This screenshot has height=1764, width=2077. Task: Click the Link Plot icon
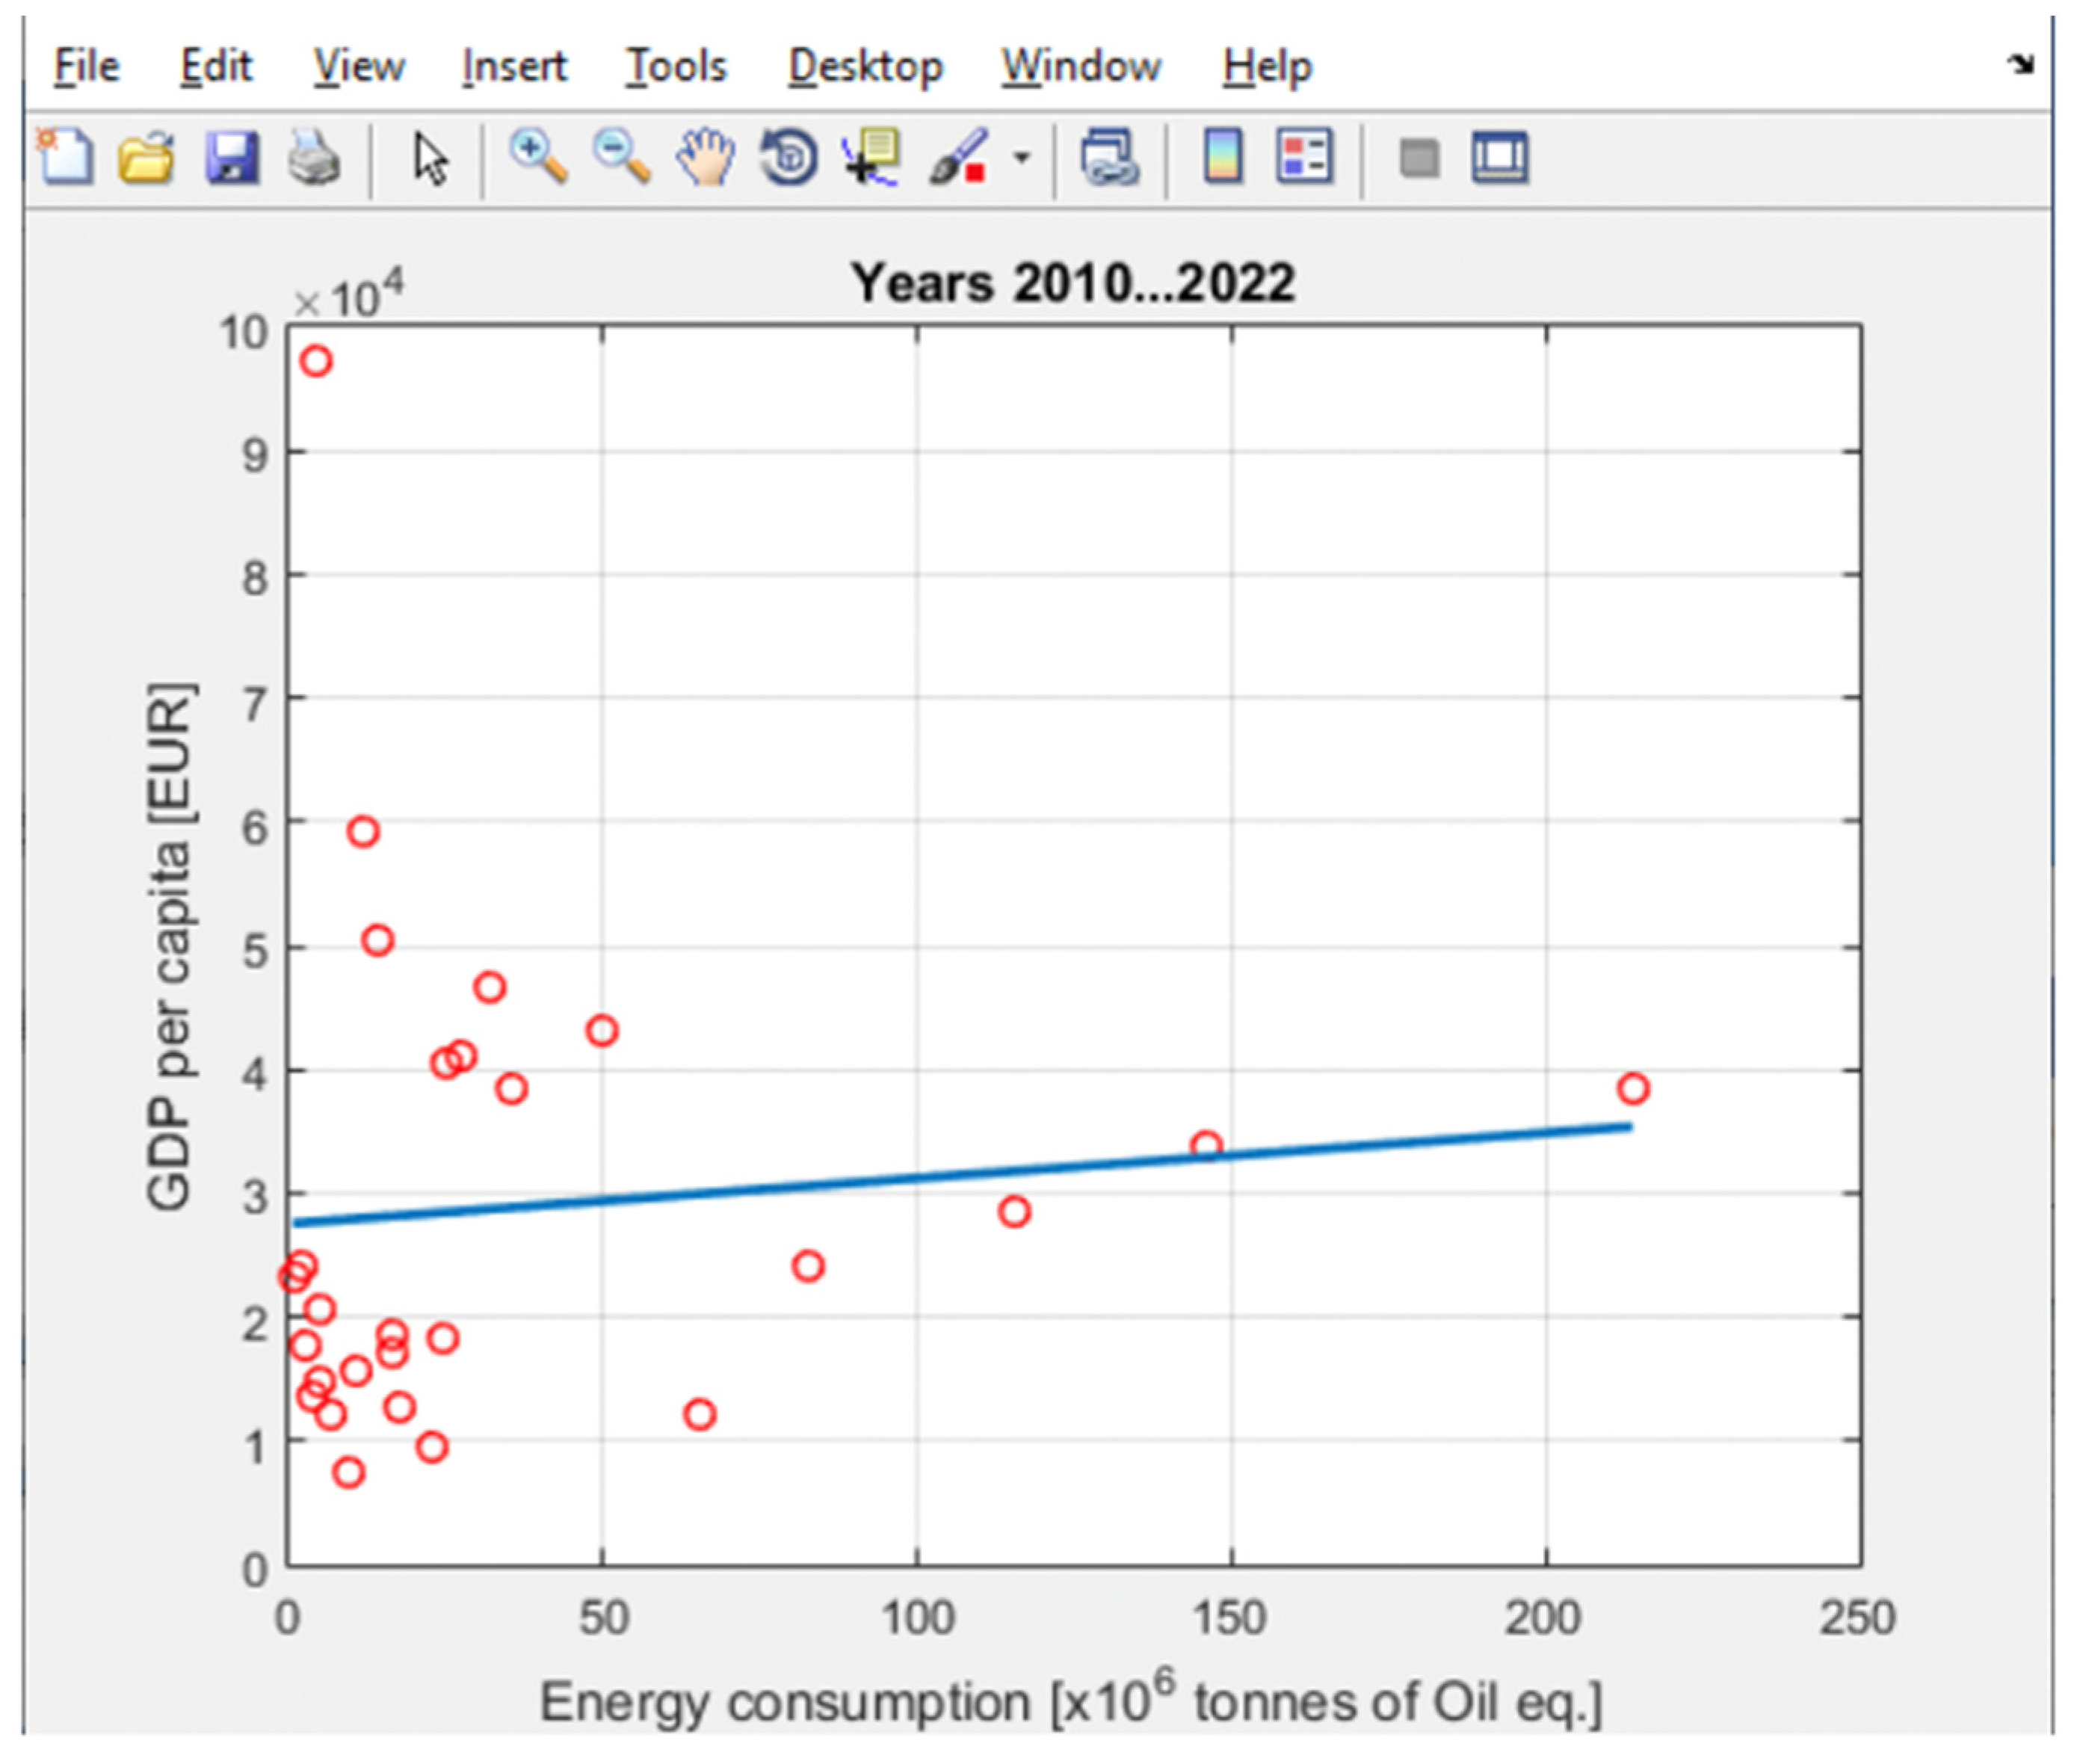(x=1109, y=157)
